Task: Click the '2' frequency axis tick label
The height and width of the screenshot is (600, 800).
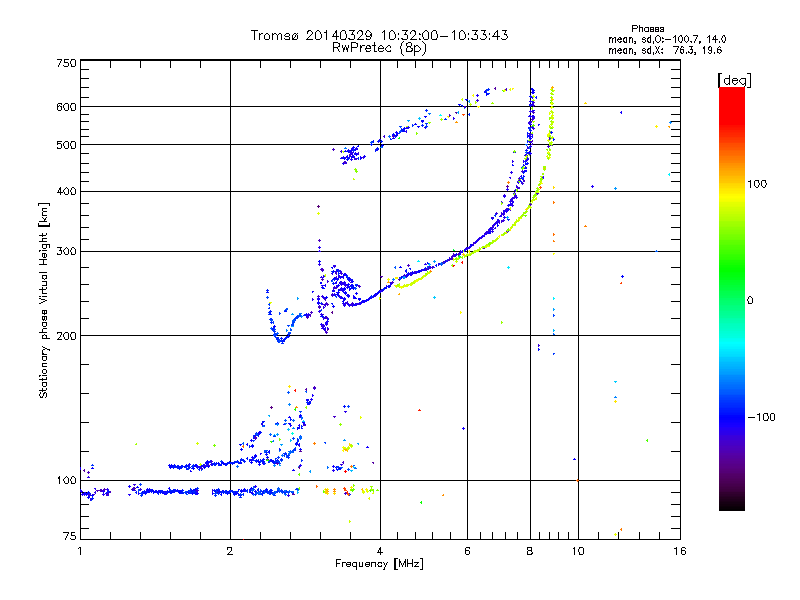Action: tap(230, 551)
